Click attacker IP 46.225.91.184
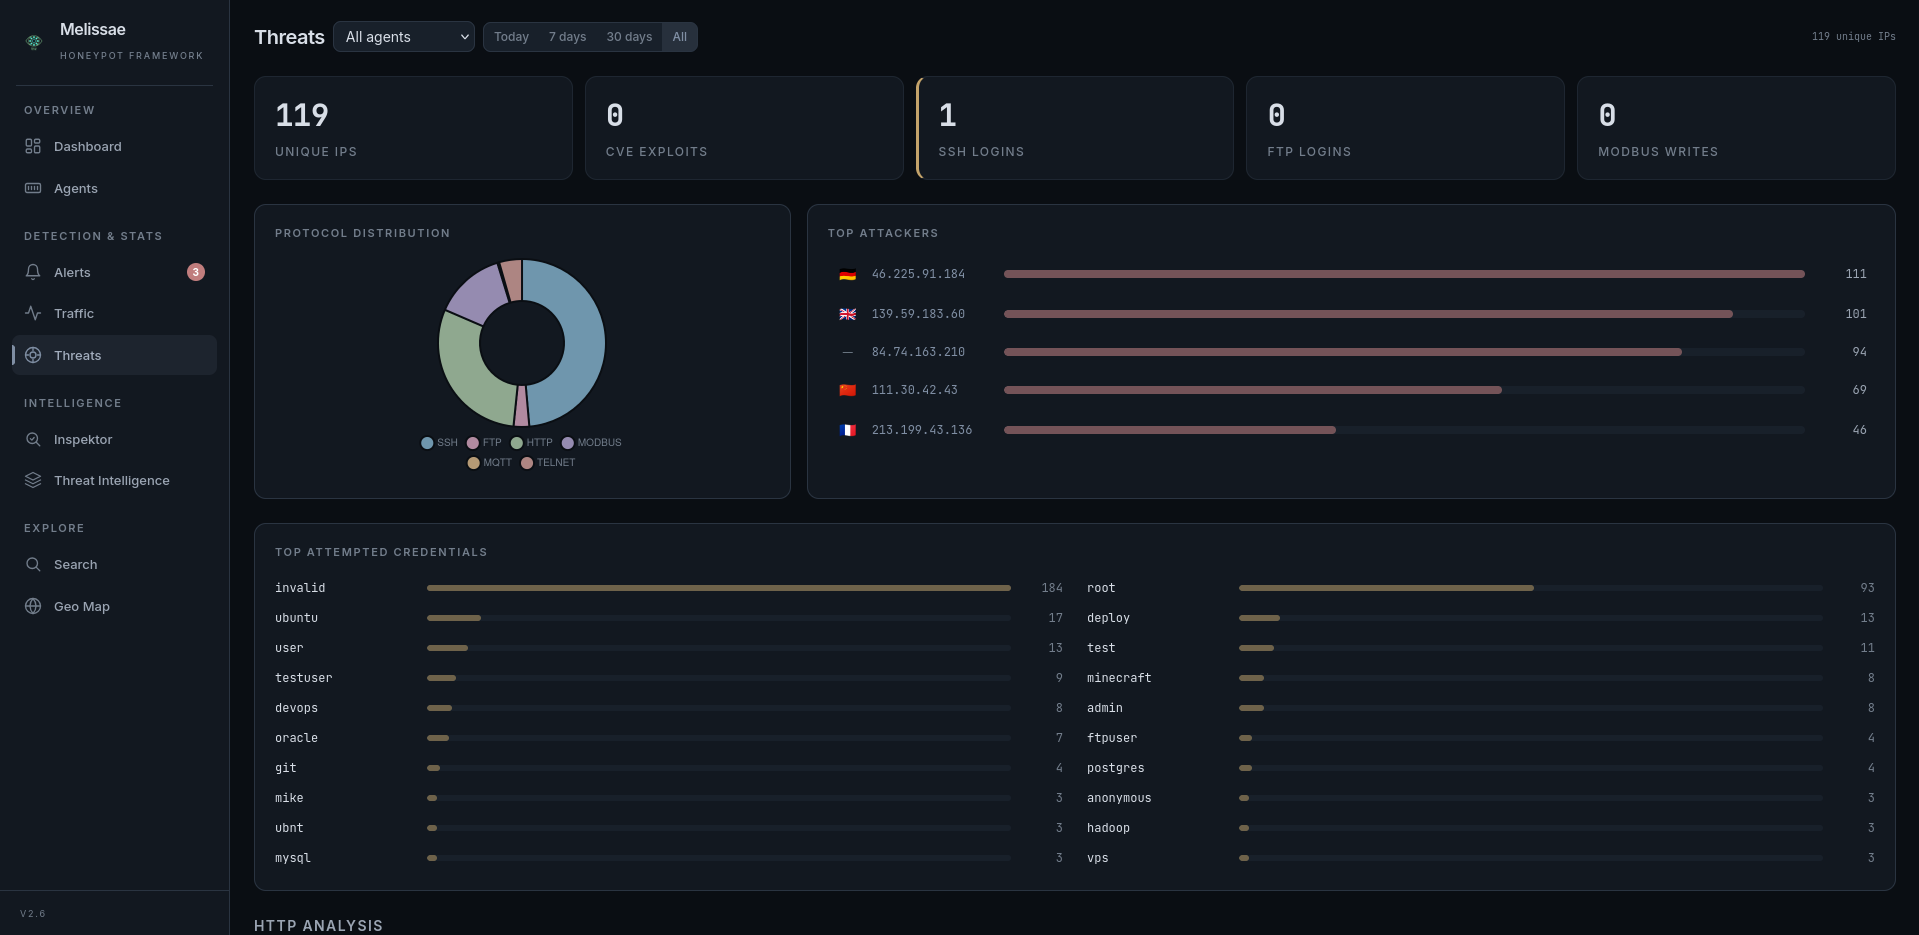The image size is (1919, 935). 918,274
